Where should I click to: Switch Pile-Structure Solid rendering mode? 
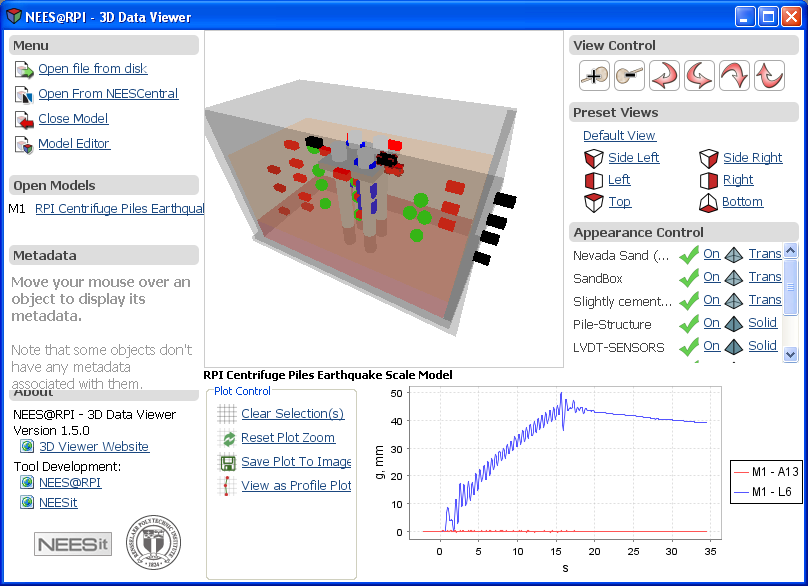pos(763,323)
